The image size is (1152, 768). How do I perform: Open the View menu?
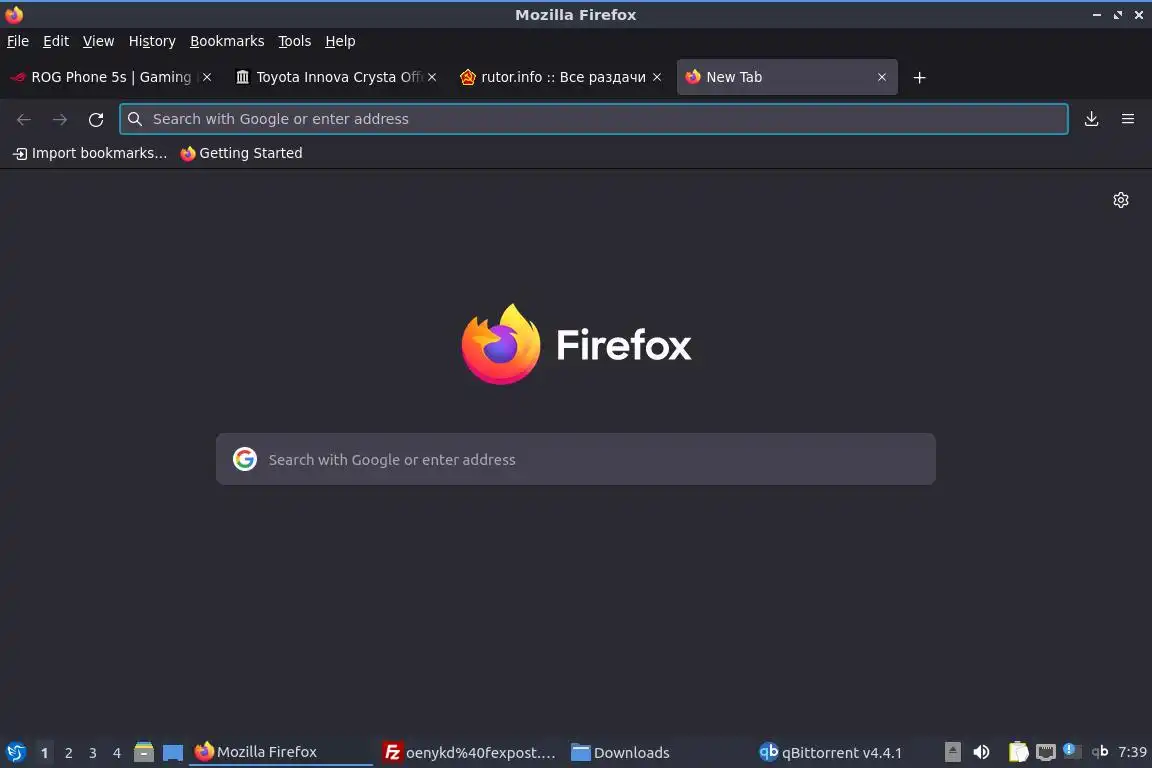click(x=98, y=41)
